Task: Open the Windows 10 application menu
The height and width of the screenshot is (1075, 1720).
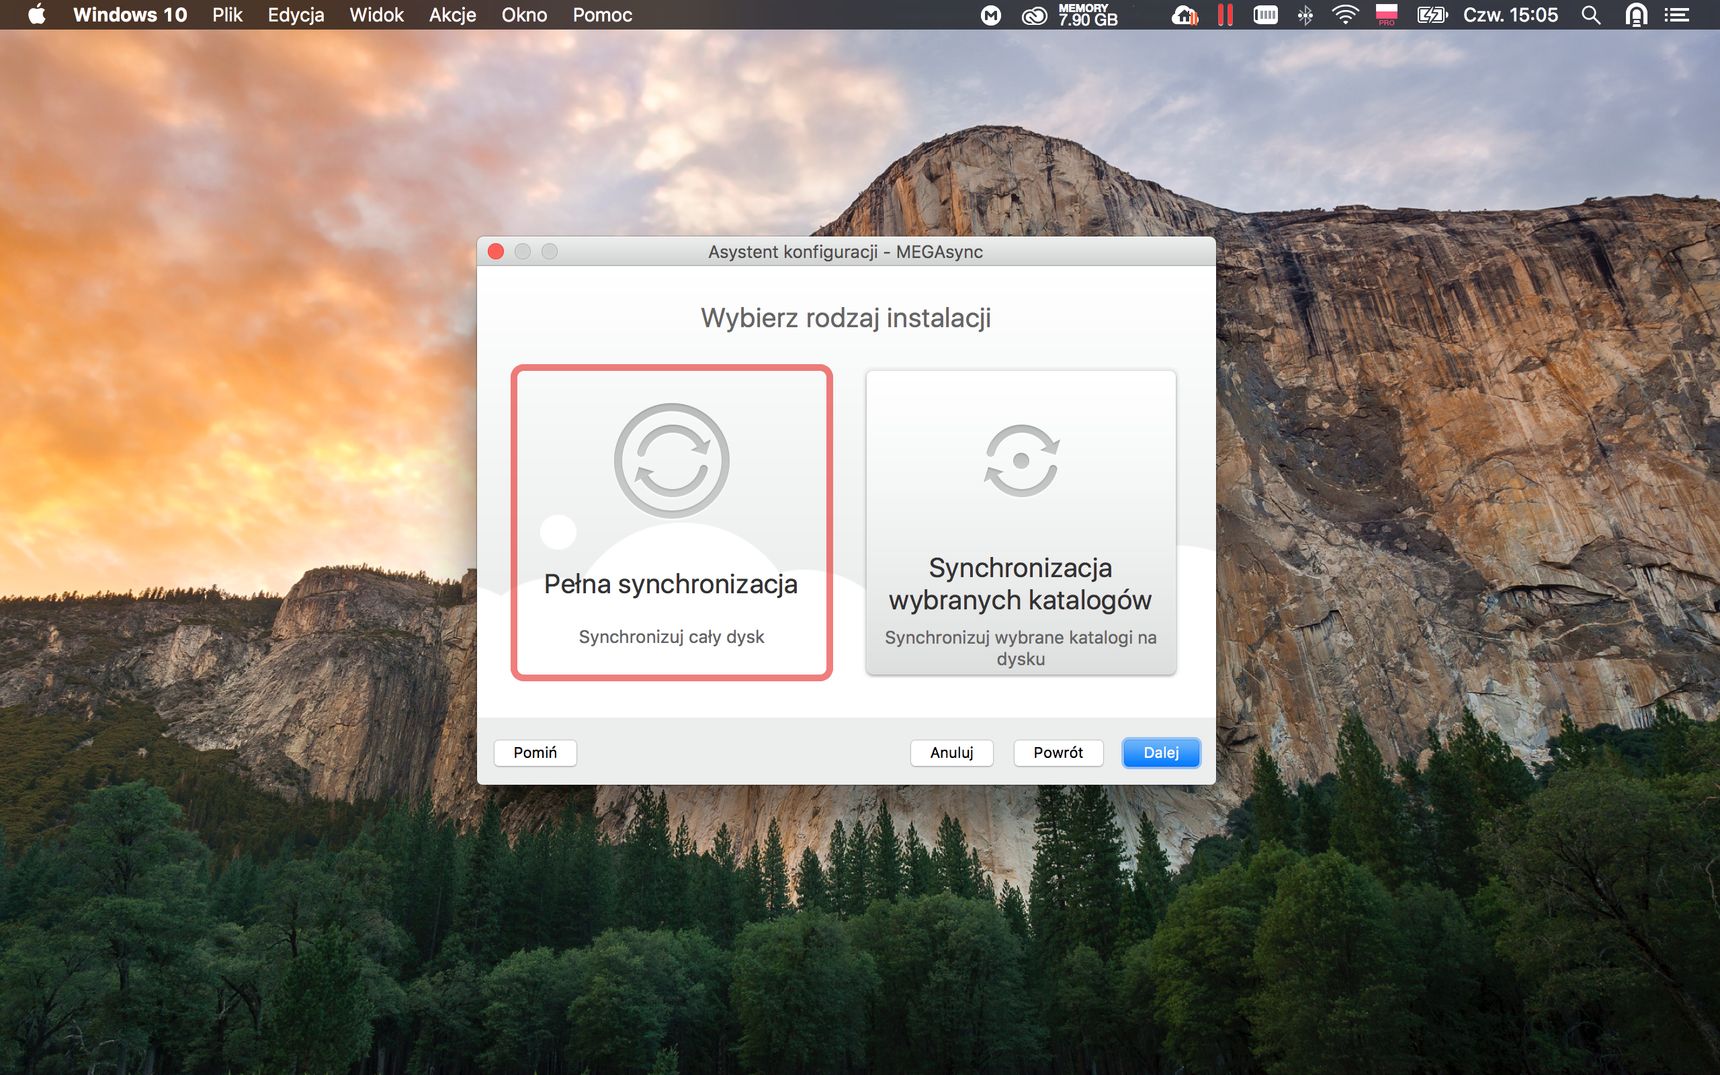Action: (x=130, y=15)
